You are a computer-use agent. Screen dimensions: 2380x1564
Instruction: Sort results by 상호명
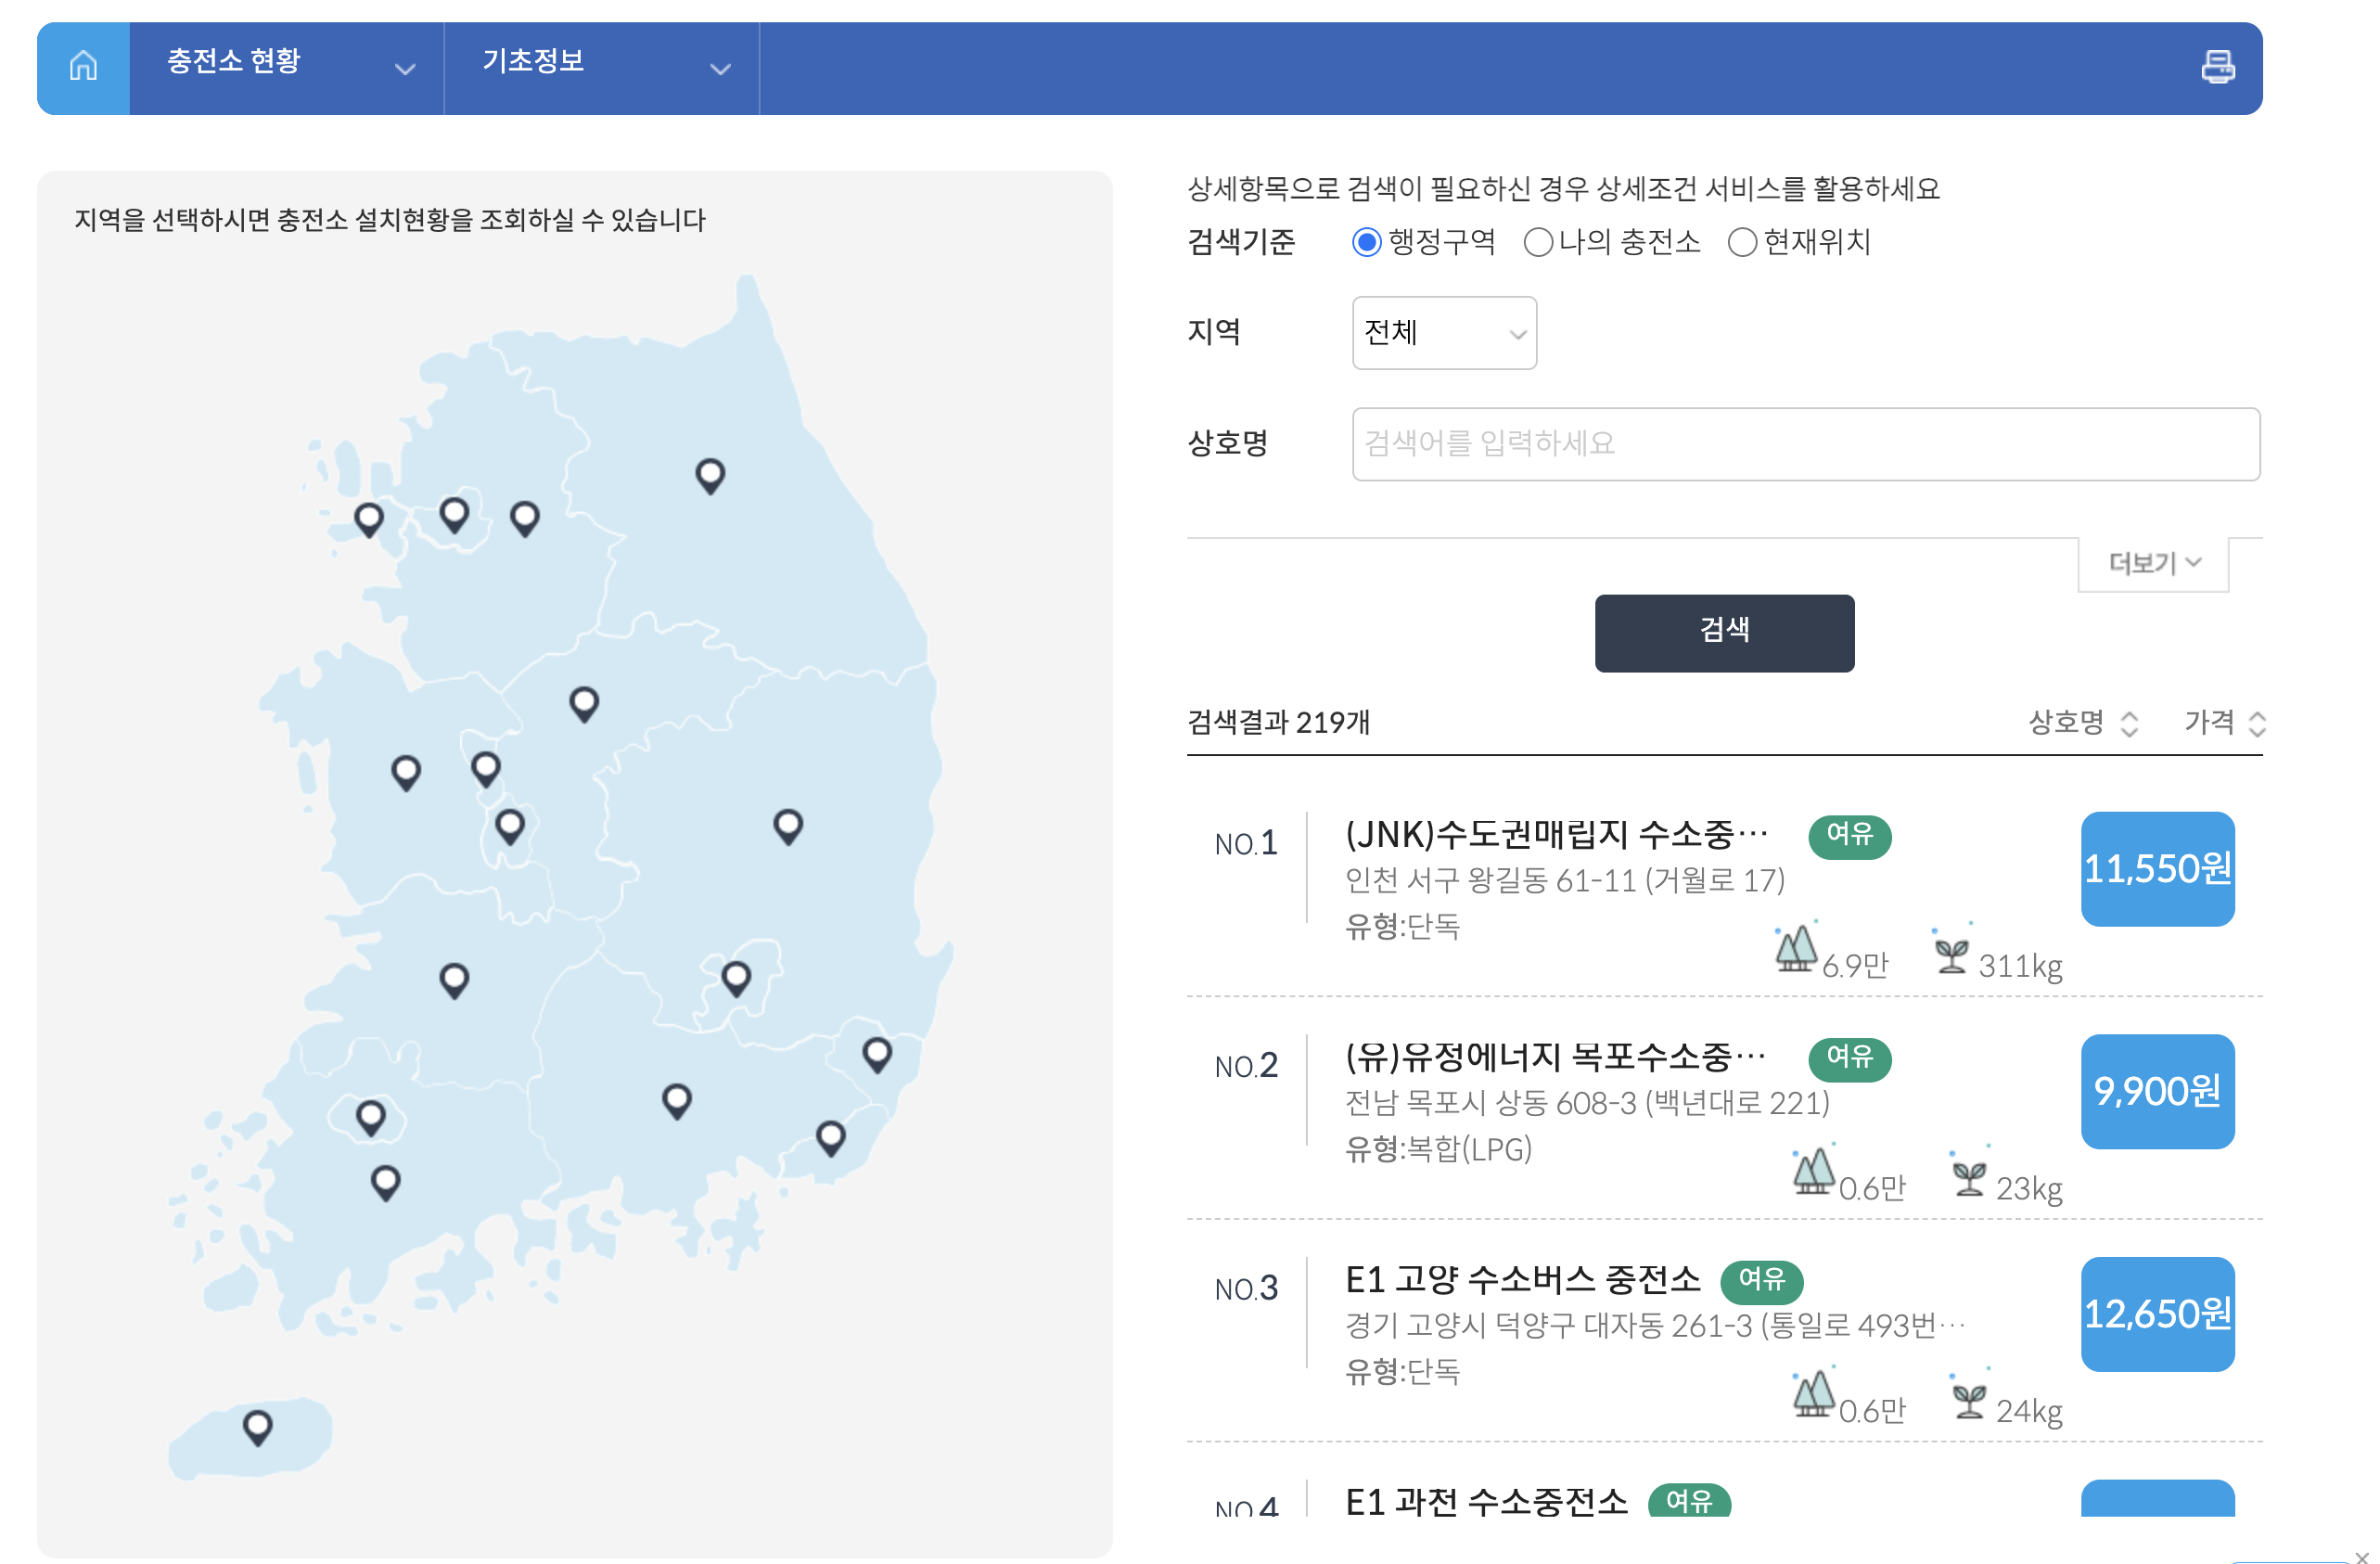(2082, 722)
